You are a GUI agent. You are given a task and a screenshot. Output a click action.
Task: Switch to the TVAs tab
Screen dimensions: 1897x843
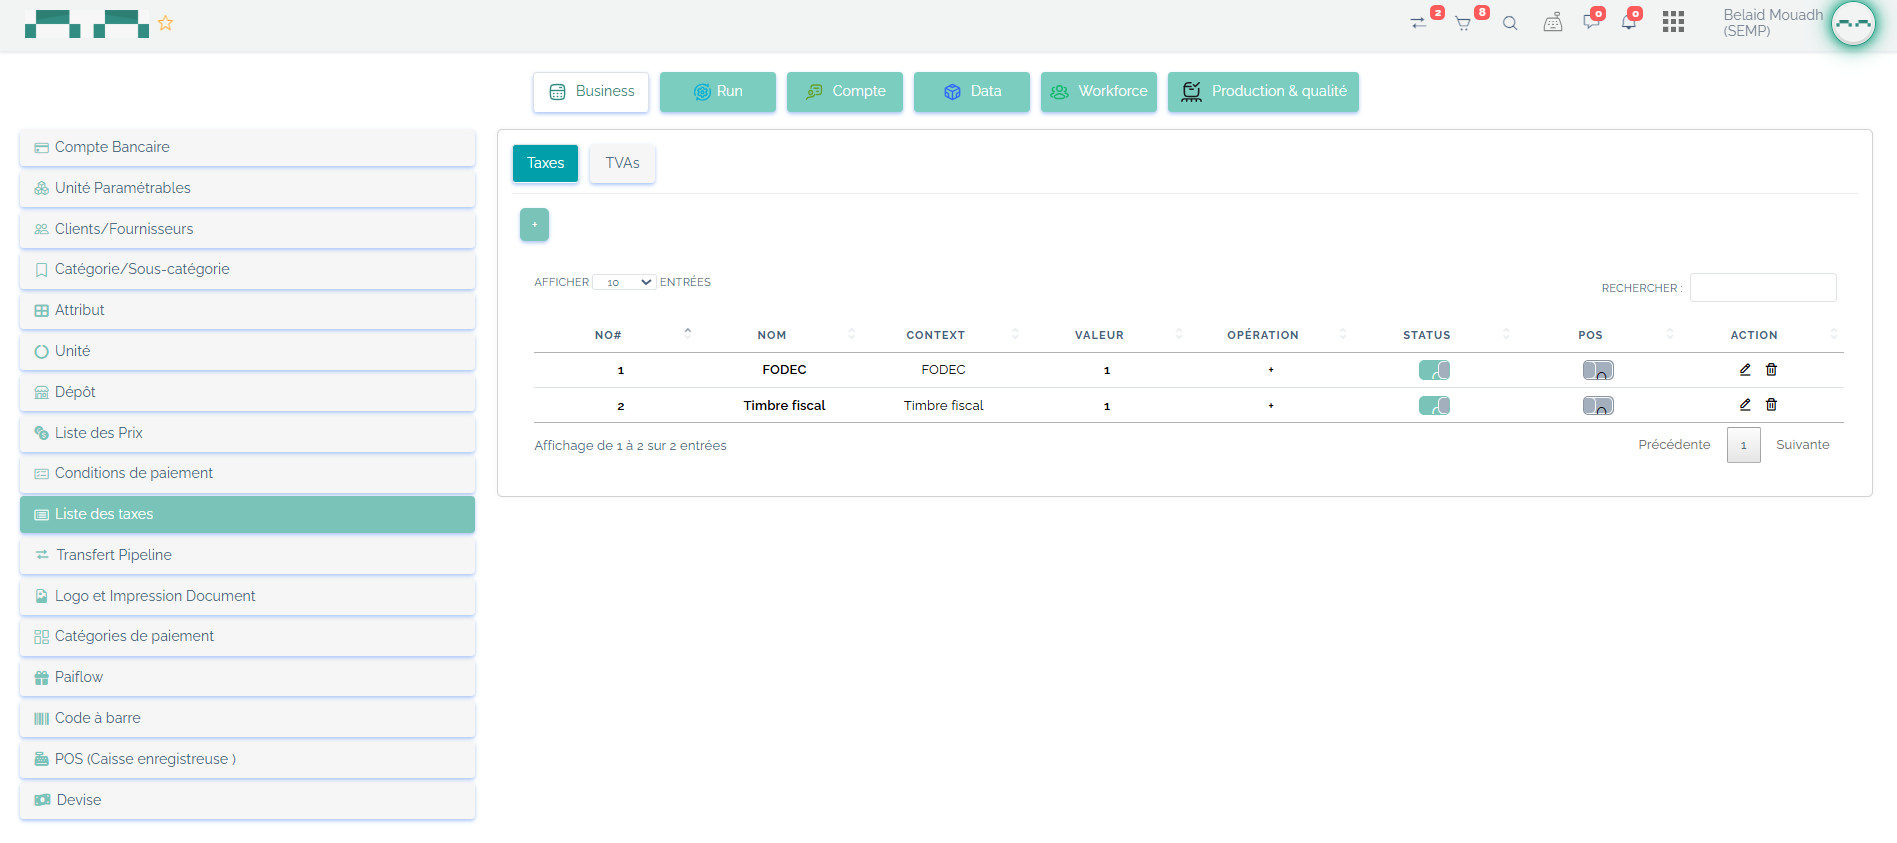(622, 163)
